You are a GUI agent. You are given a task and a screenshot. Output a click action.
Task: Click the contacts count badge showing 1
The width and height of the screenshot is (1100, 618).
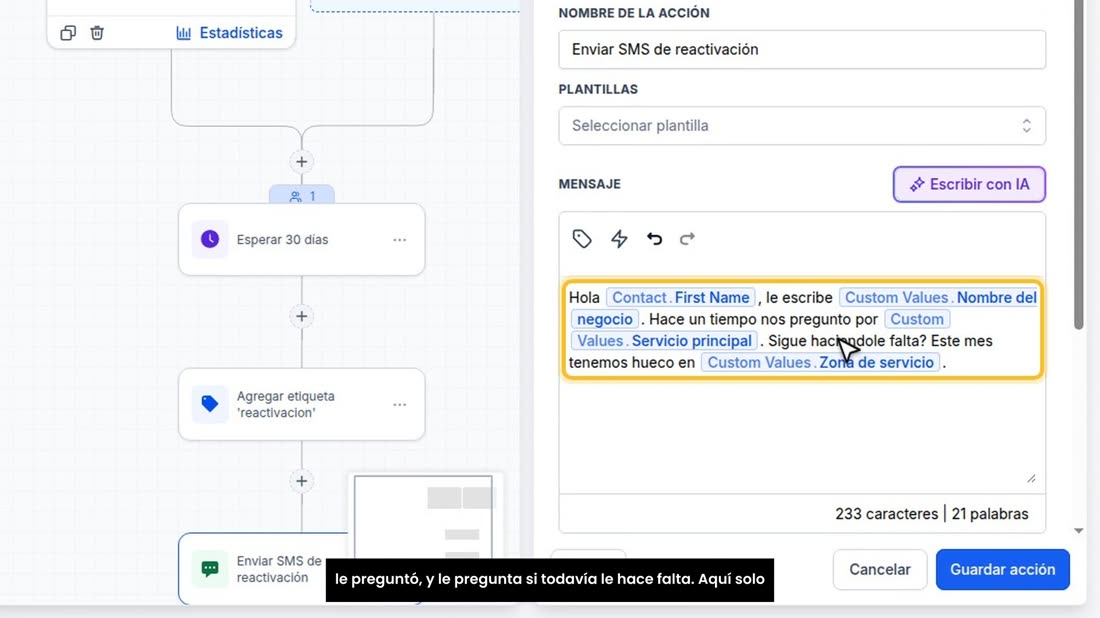point(302,196)
